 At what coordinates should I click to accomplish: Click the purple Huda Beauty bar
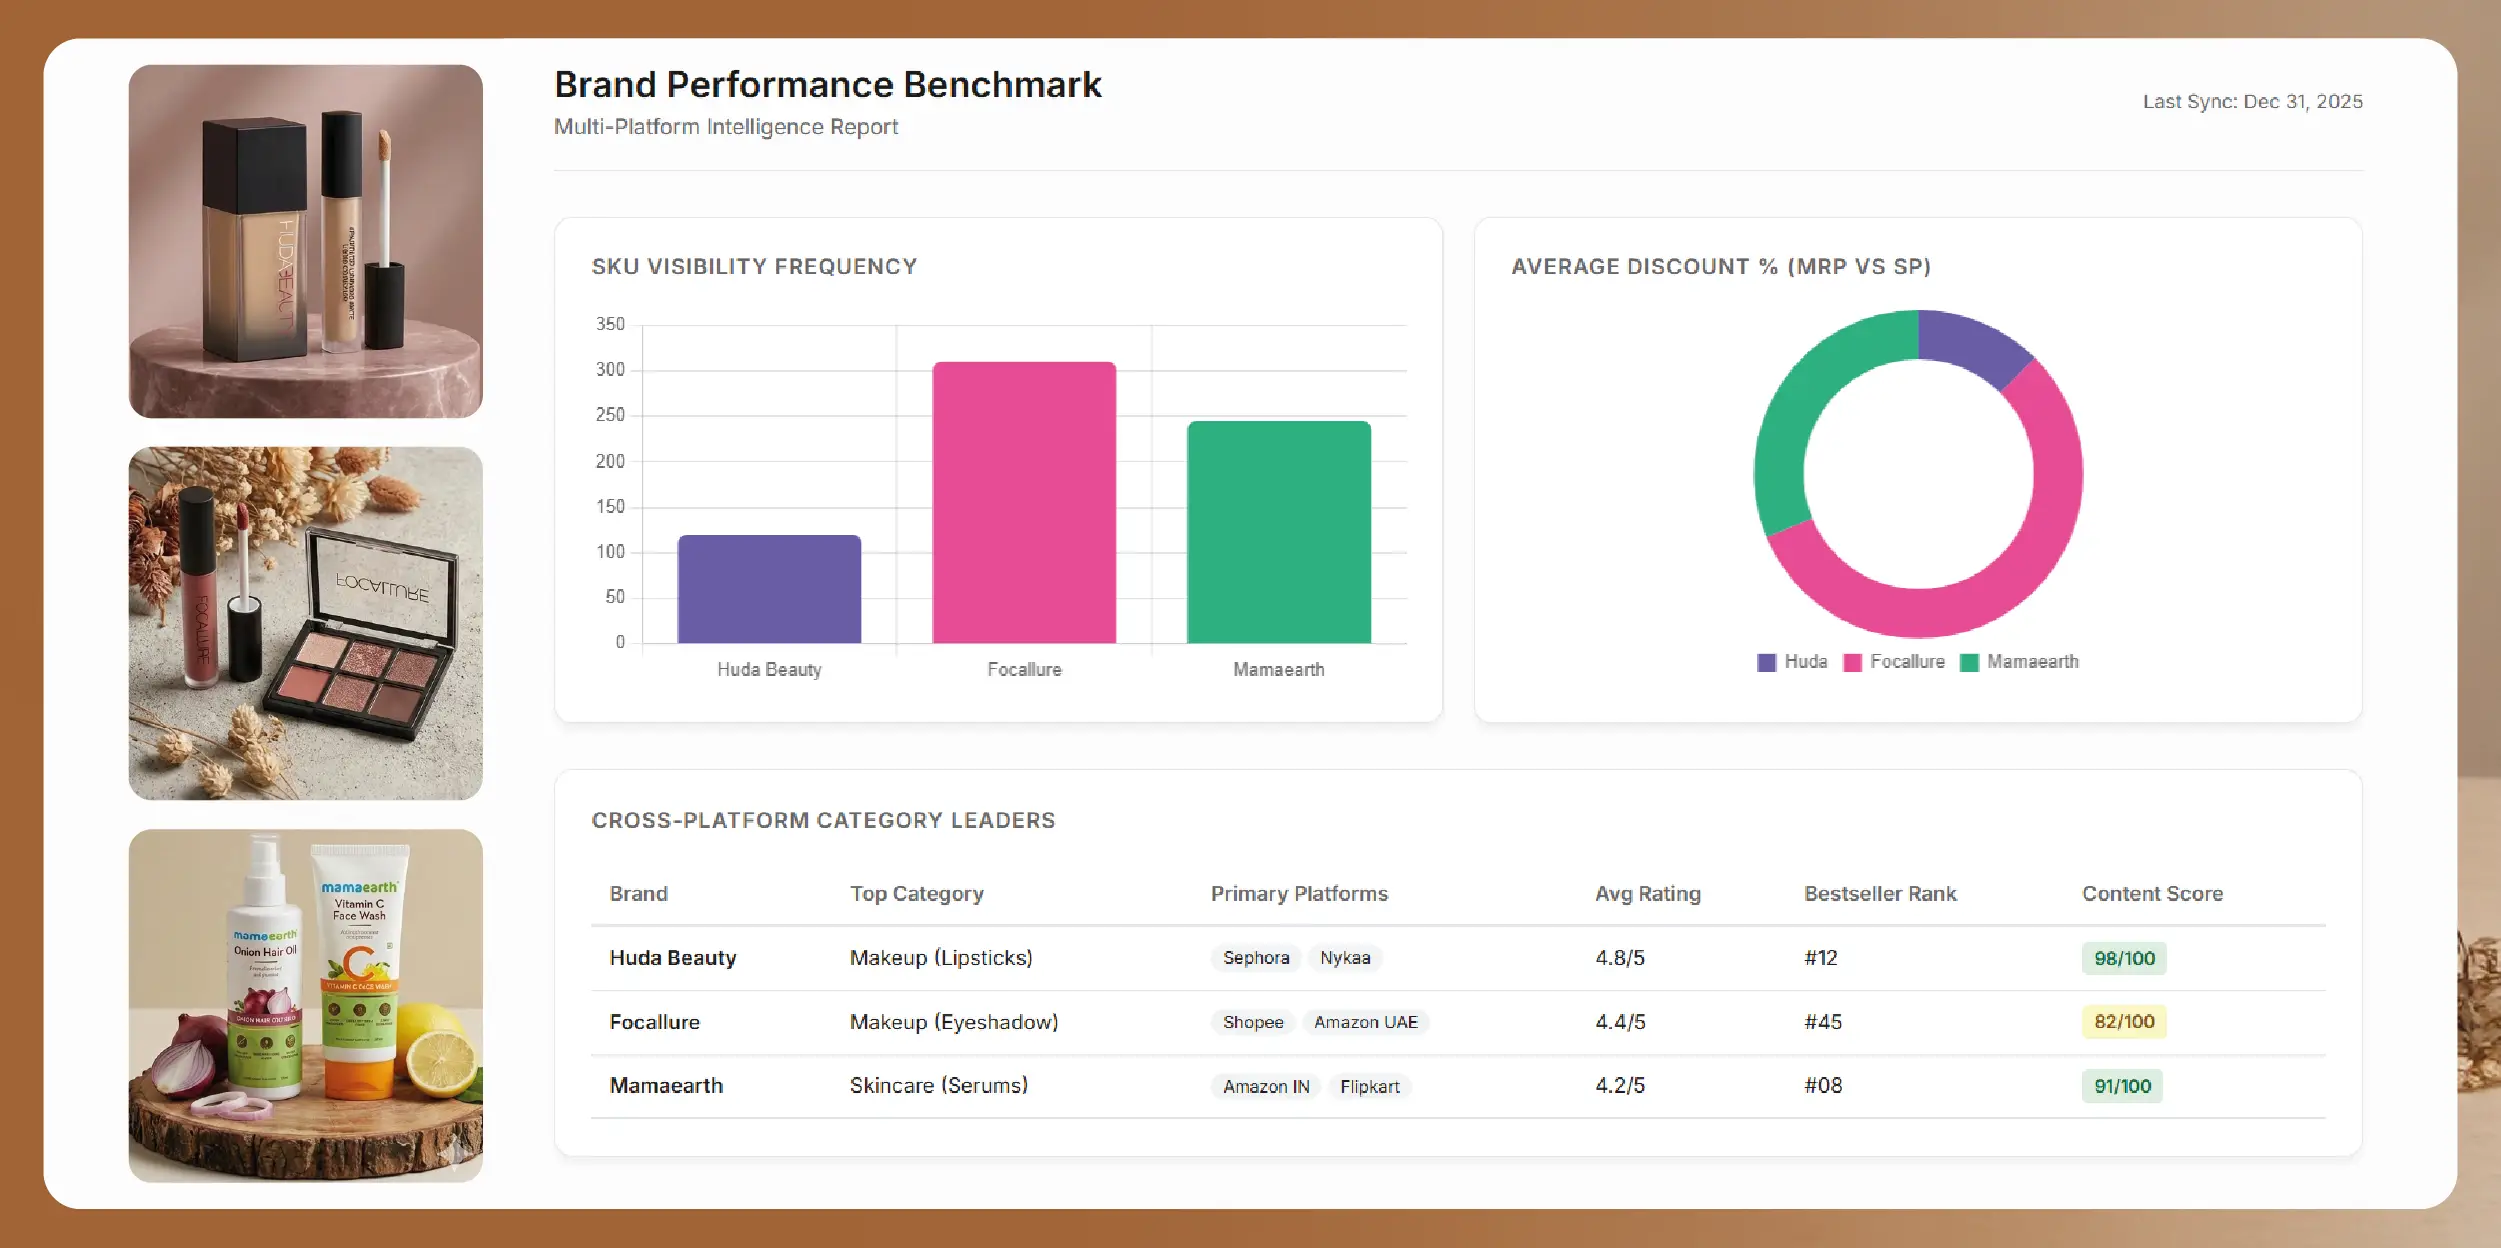769,589
